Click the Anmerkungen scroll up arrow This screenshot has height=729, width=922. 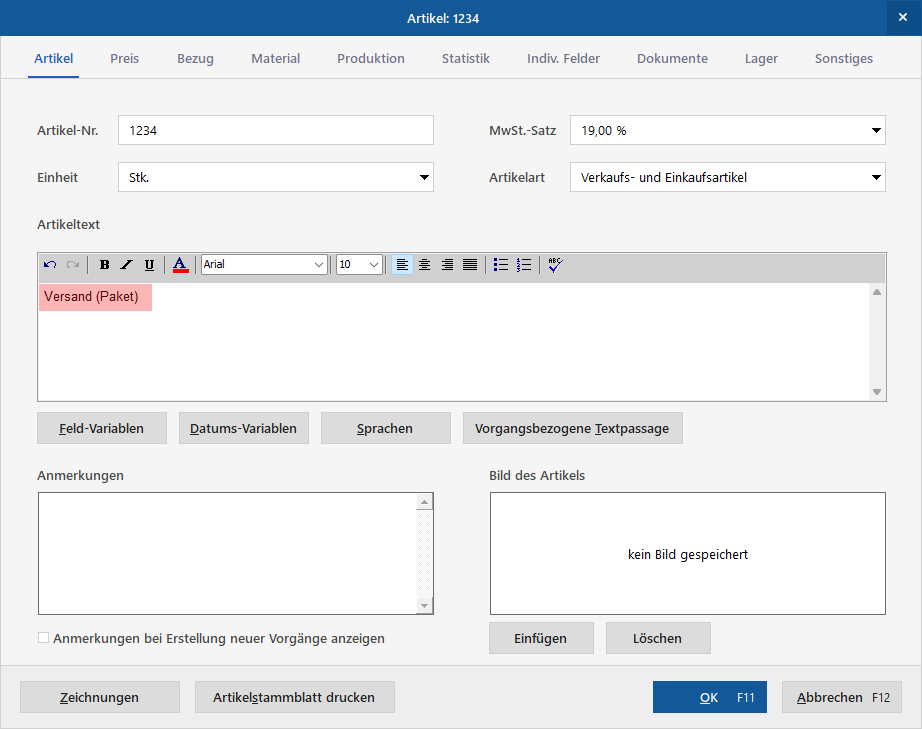click(x=424, y=501)
